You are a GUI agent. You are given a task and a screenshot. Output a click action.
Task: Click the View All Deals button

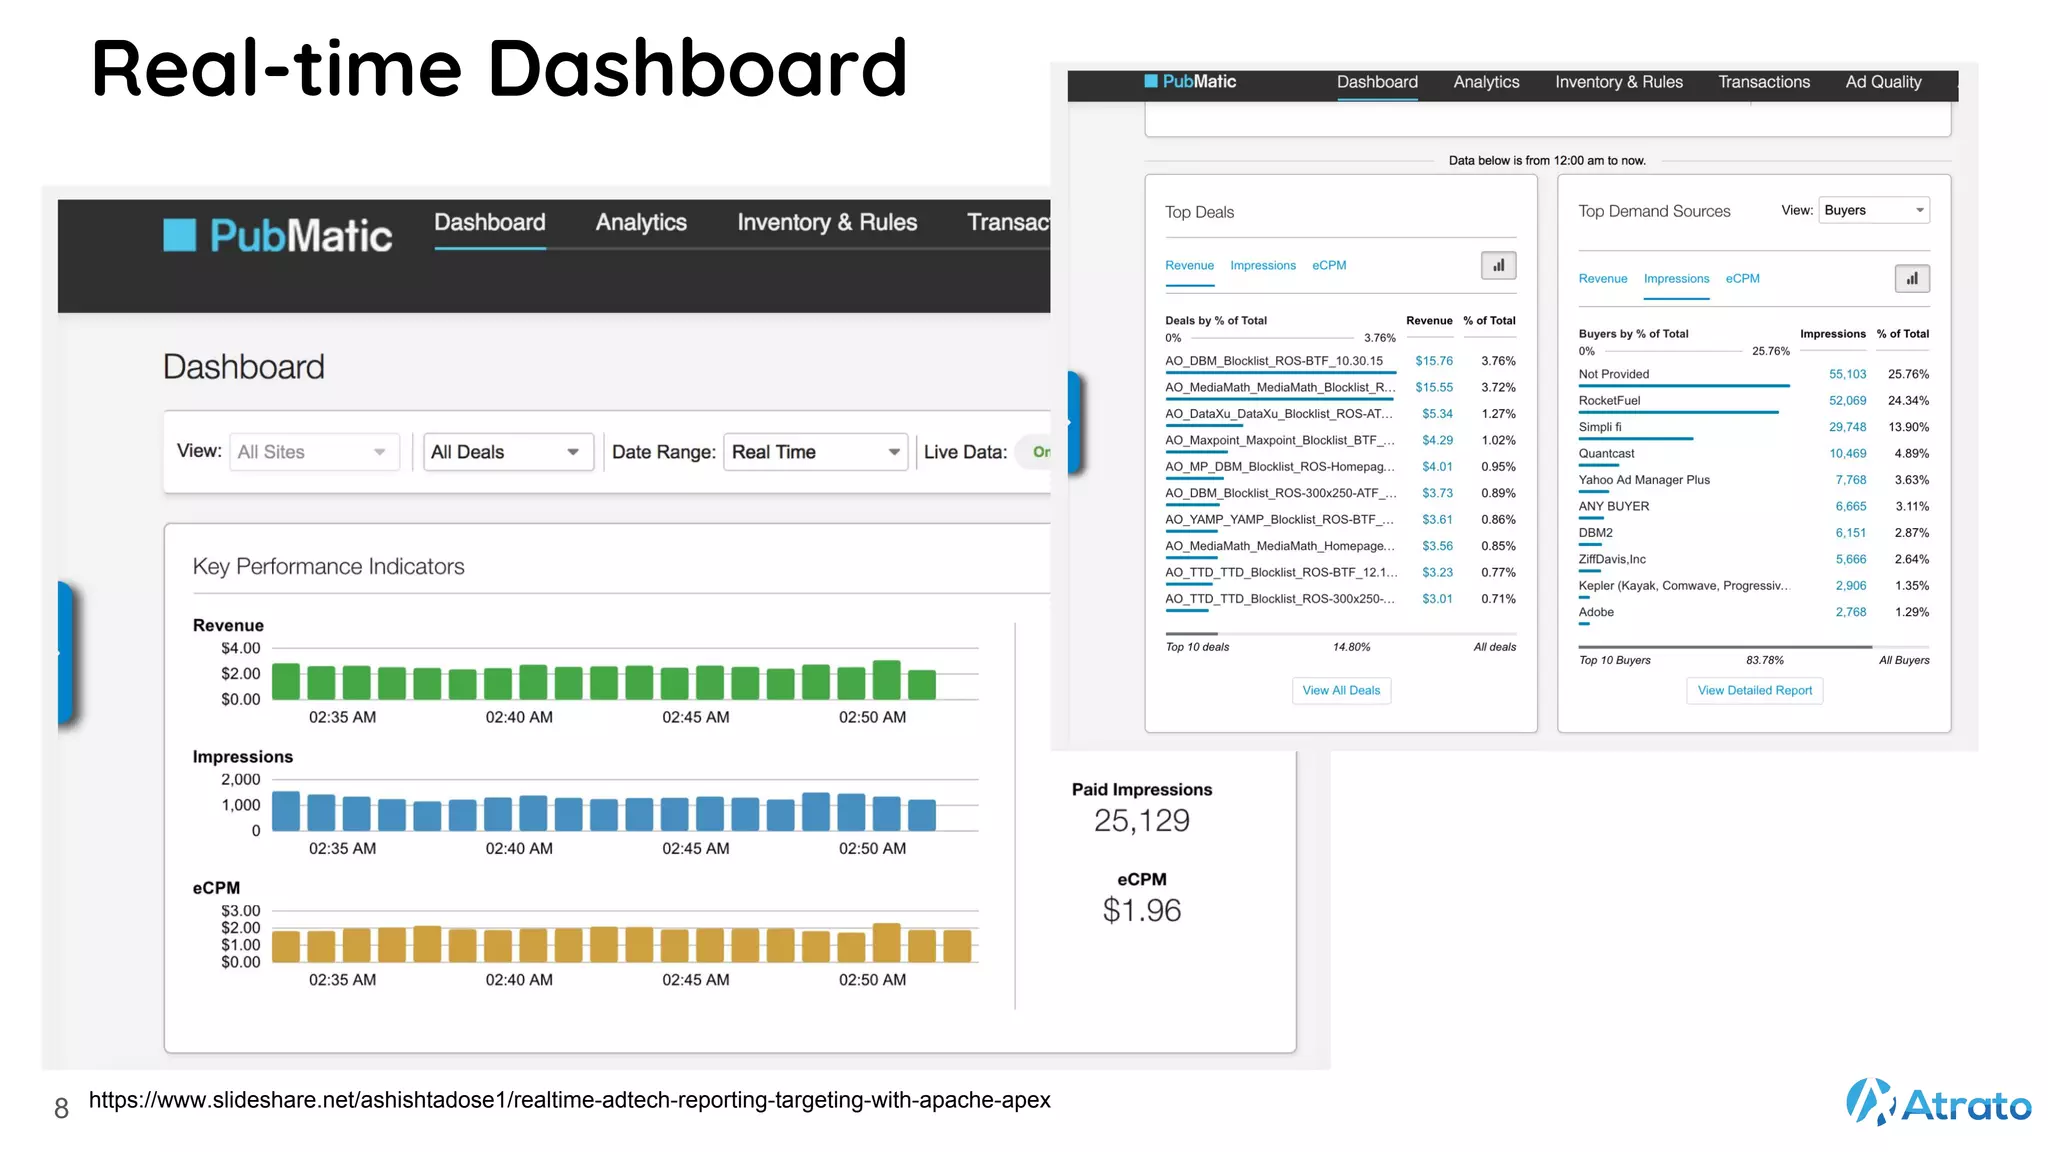(1341, 691)
